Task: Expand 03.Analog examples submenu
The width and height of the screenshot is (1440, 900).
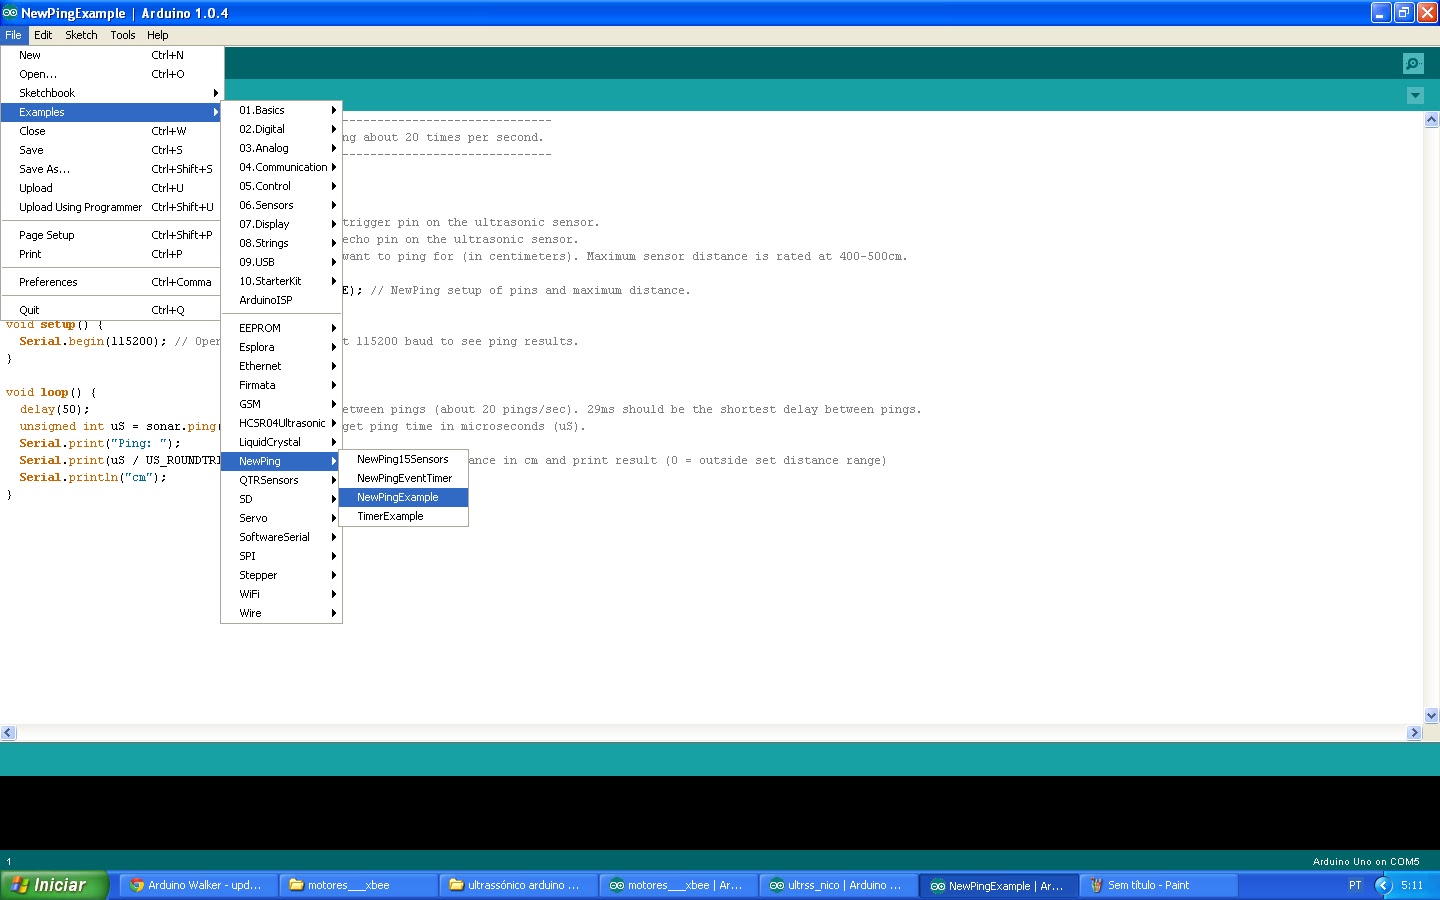Action: pos(281,148)
